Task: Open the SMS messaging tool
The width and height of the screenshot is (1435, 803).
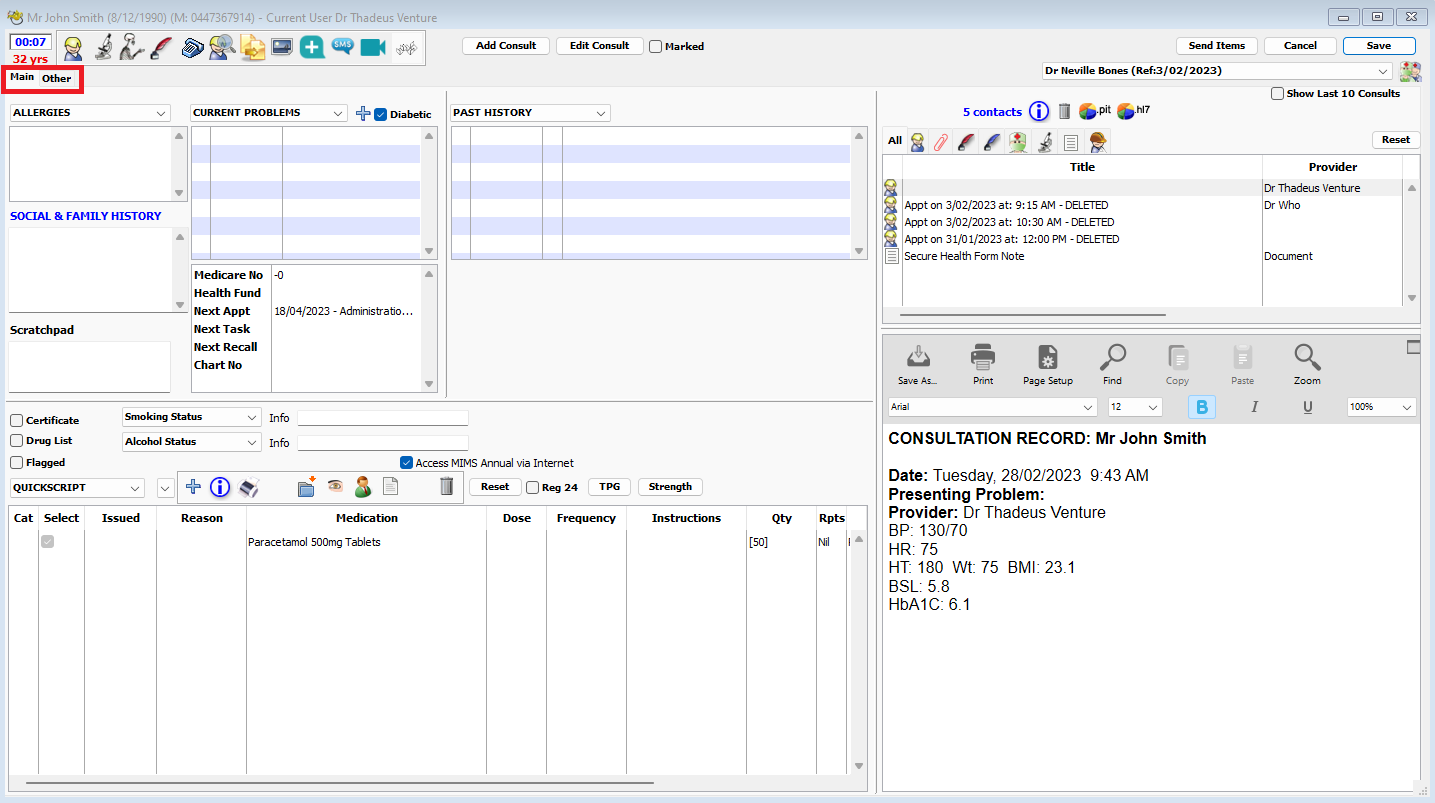Action: (x=343, y=47)
